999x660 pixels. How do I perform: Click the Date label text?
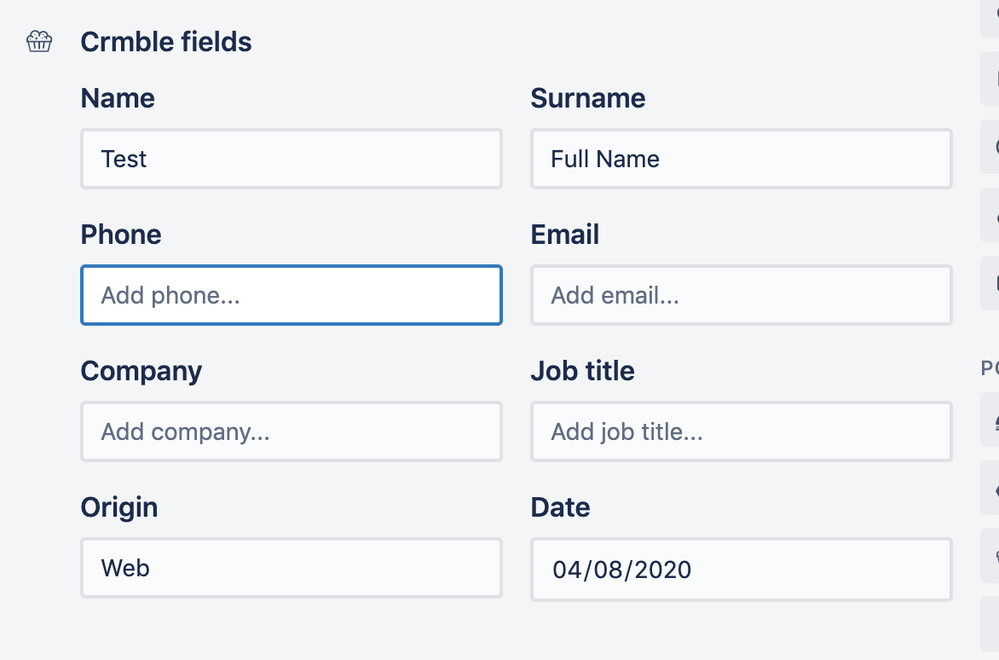point(560,507)
